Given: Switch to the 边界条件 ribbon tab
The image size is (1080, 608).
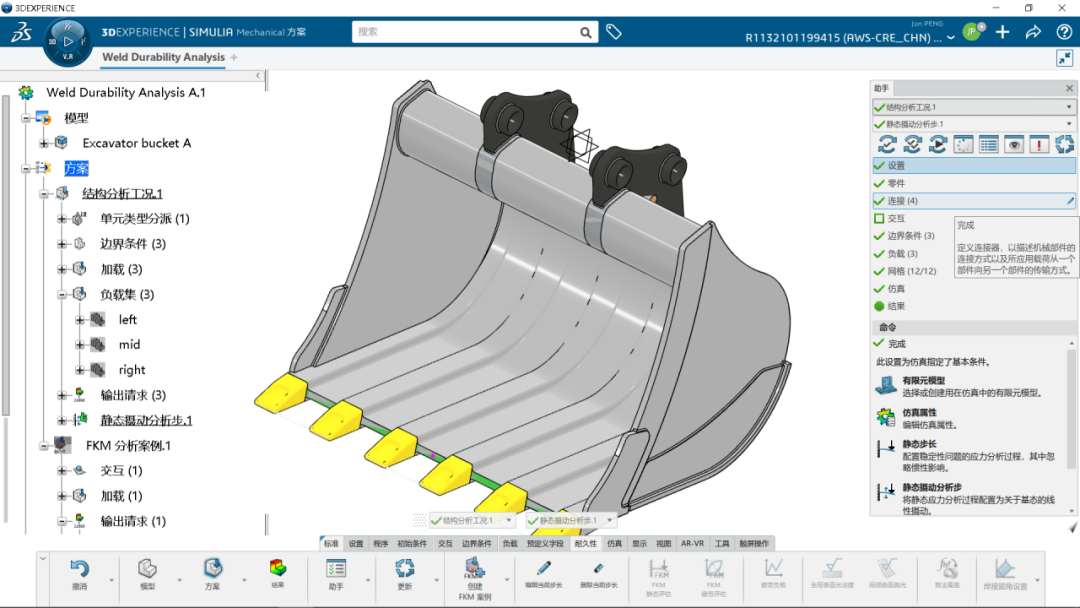Looking at the screenshot, I should tap(477, 543).
